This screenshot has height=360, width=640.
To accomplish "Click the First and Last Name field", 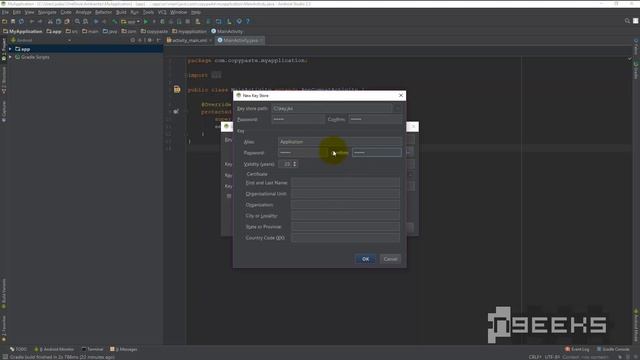I will pyautogui.click(x=345, y=183).
